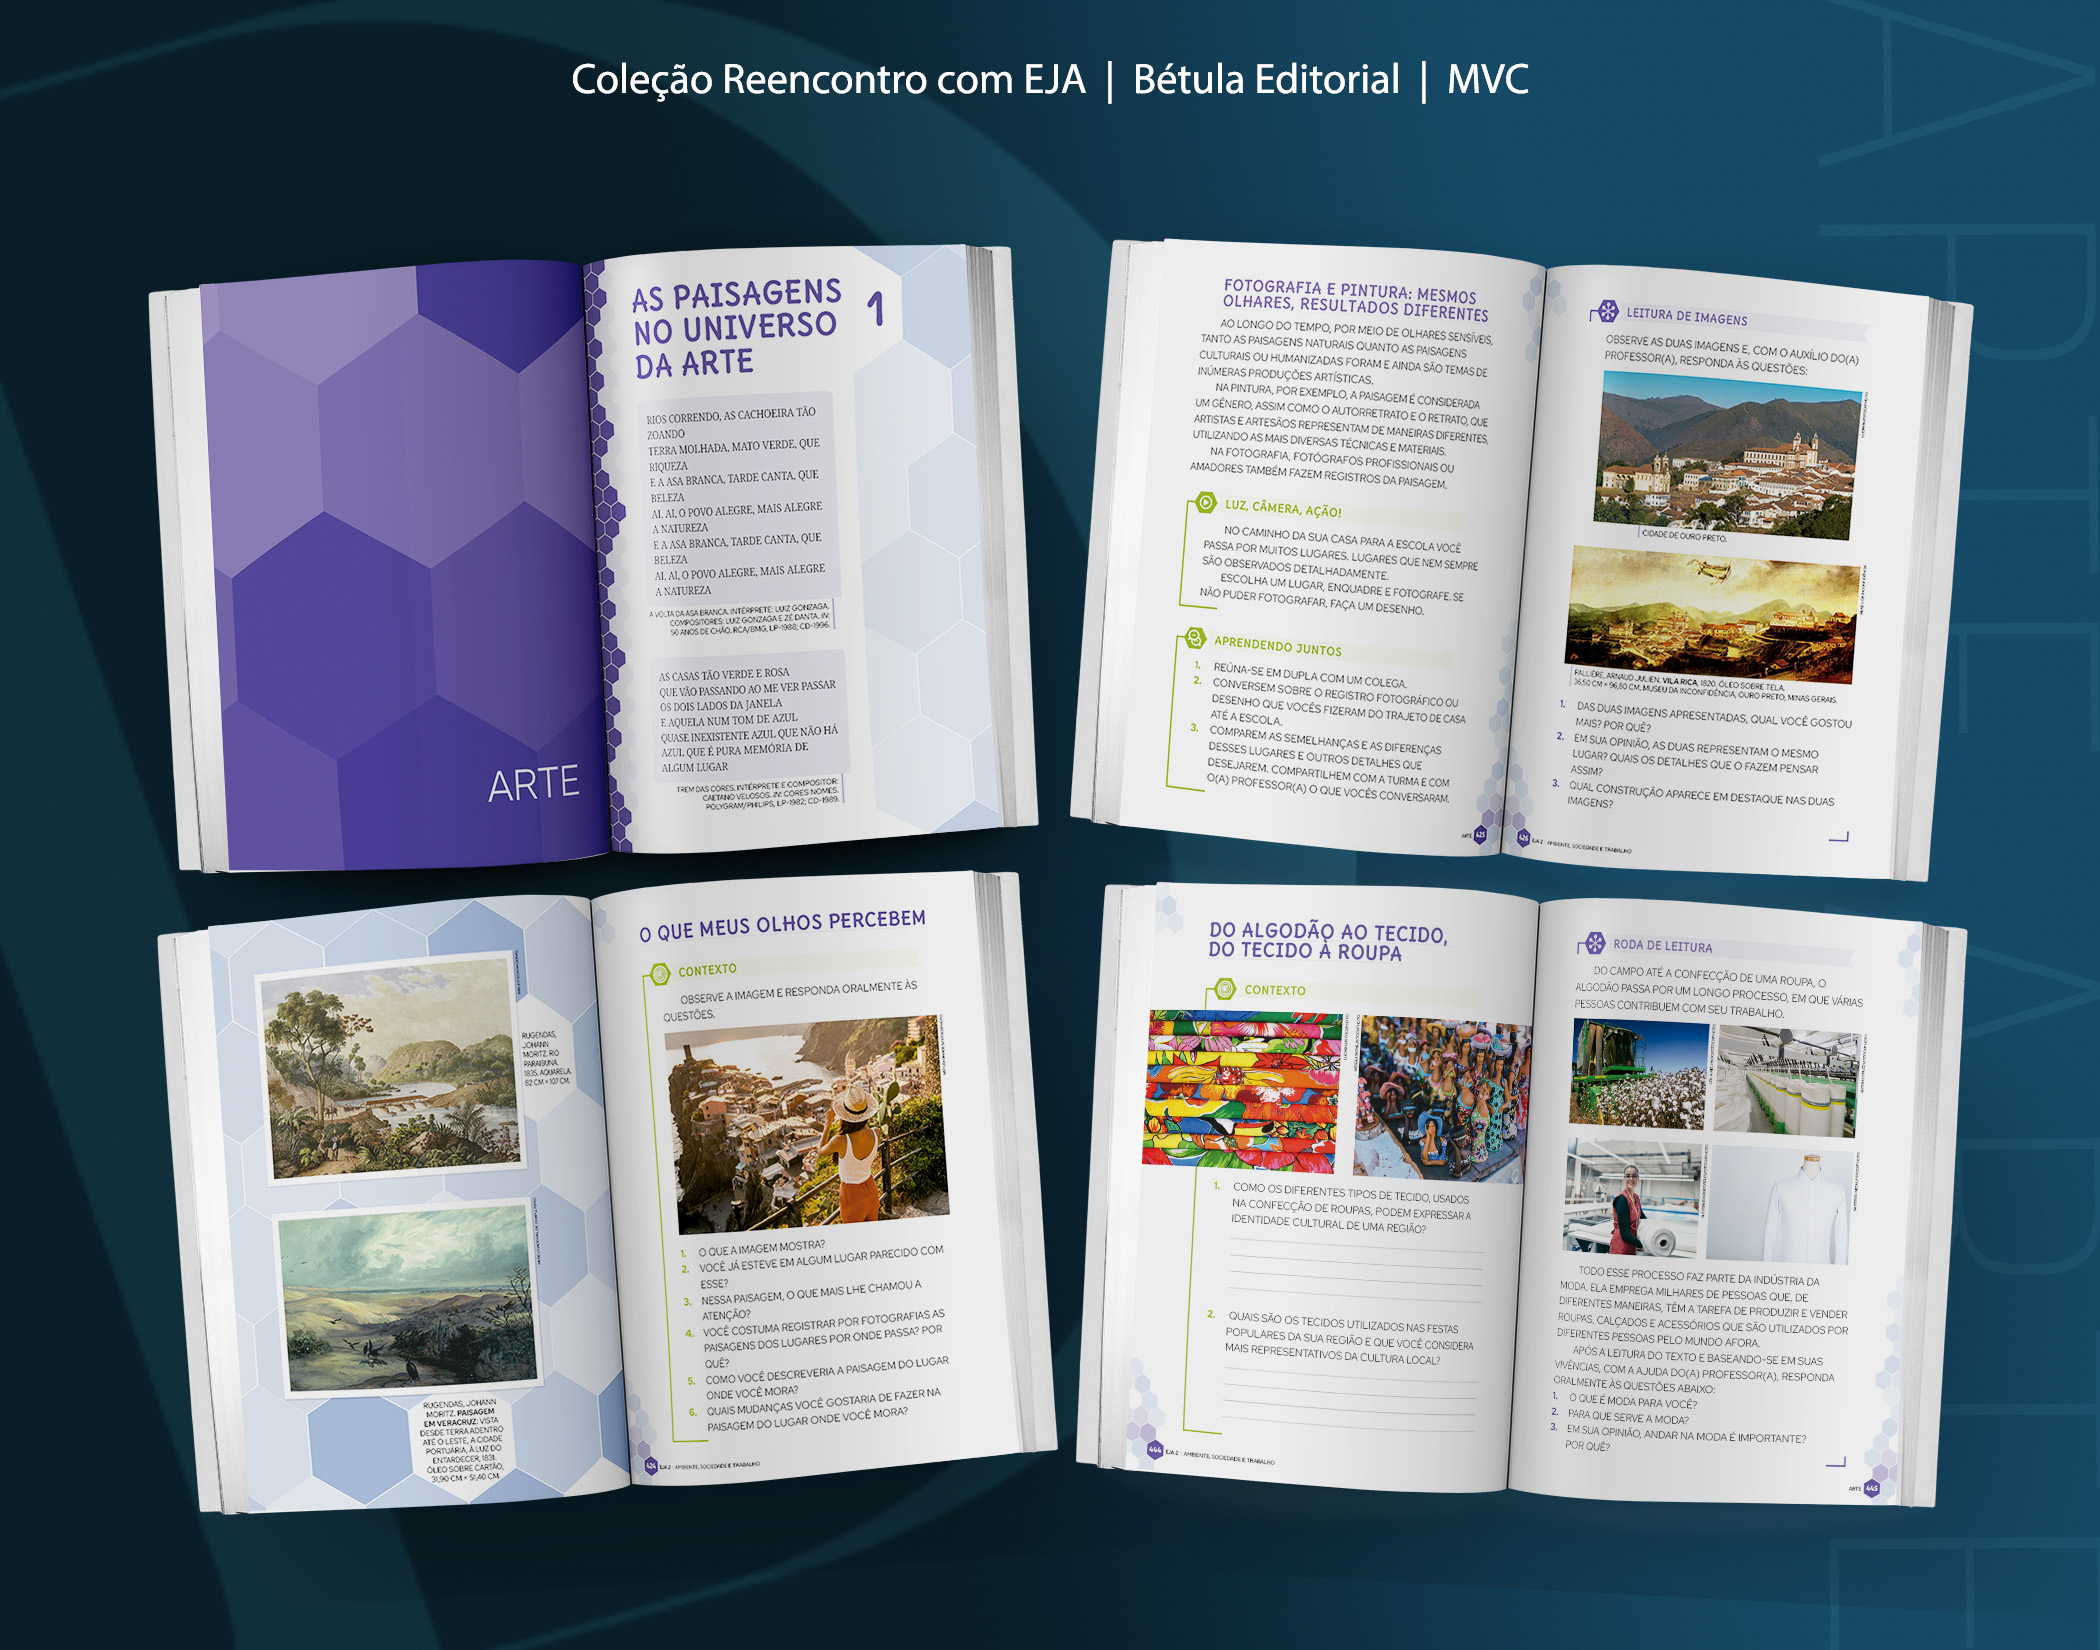Click the Rugendas Paisagem em Veracruz caption

click(x=462, y=1441)
